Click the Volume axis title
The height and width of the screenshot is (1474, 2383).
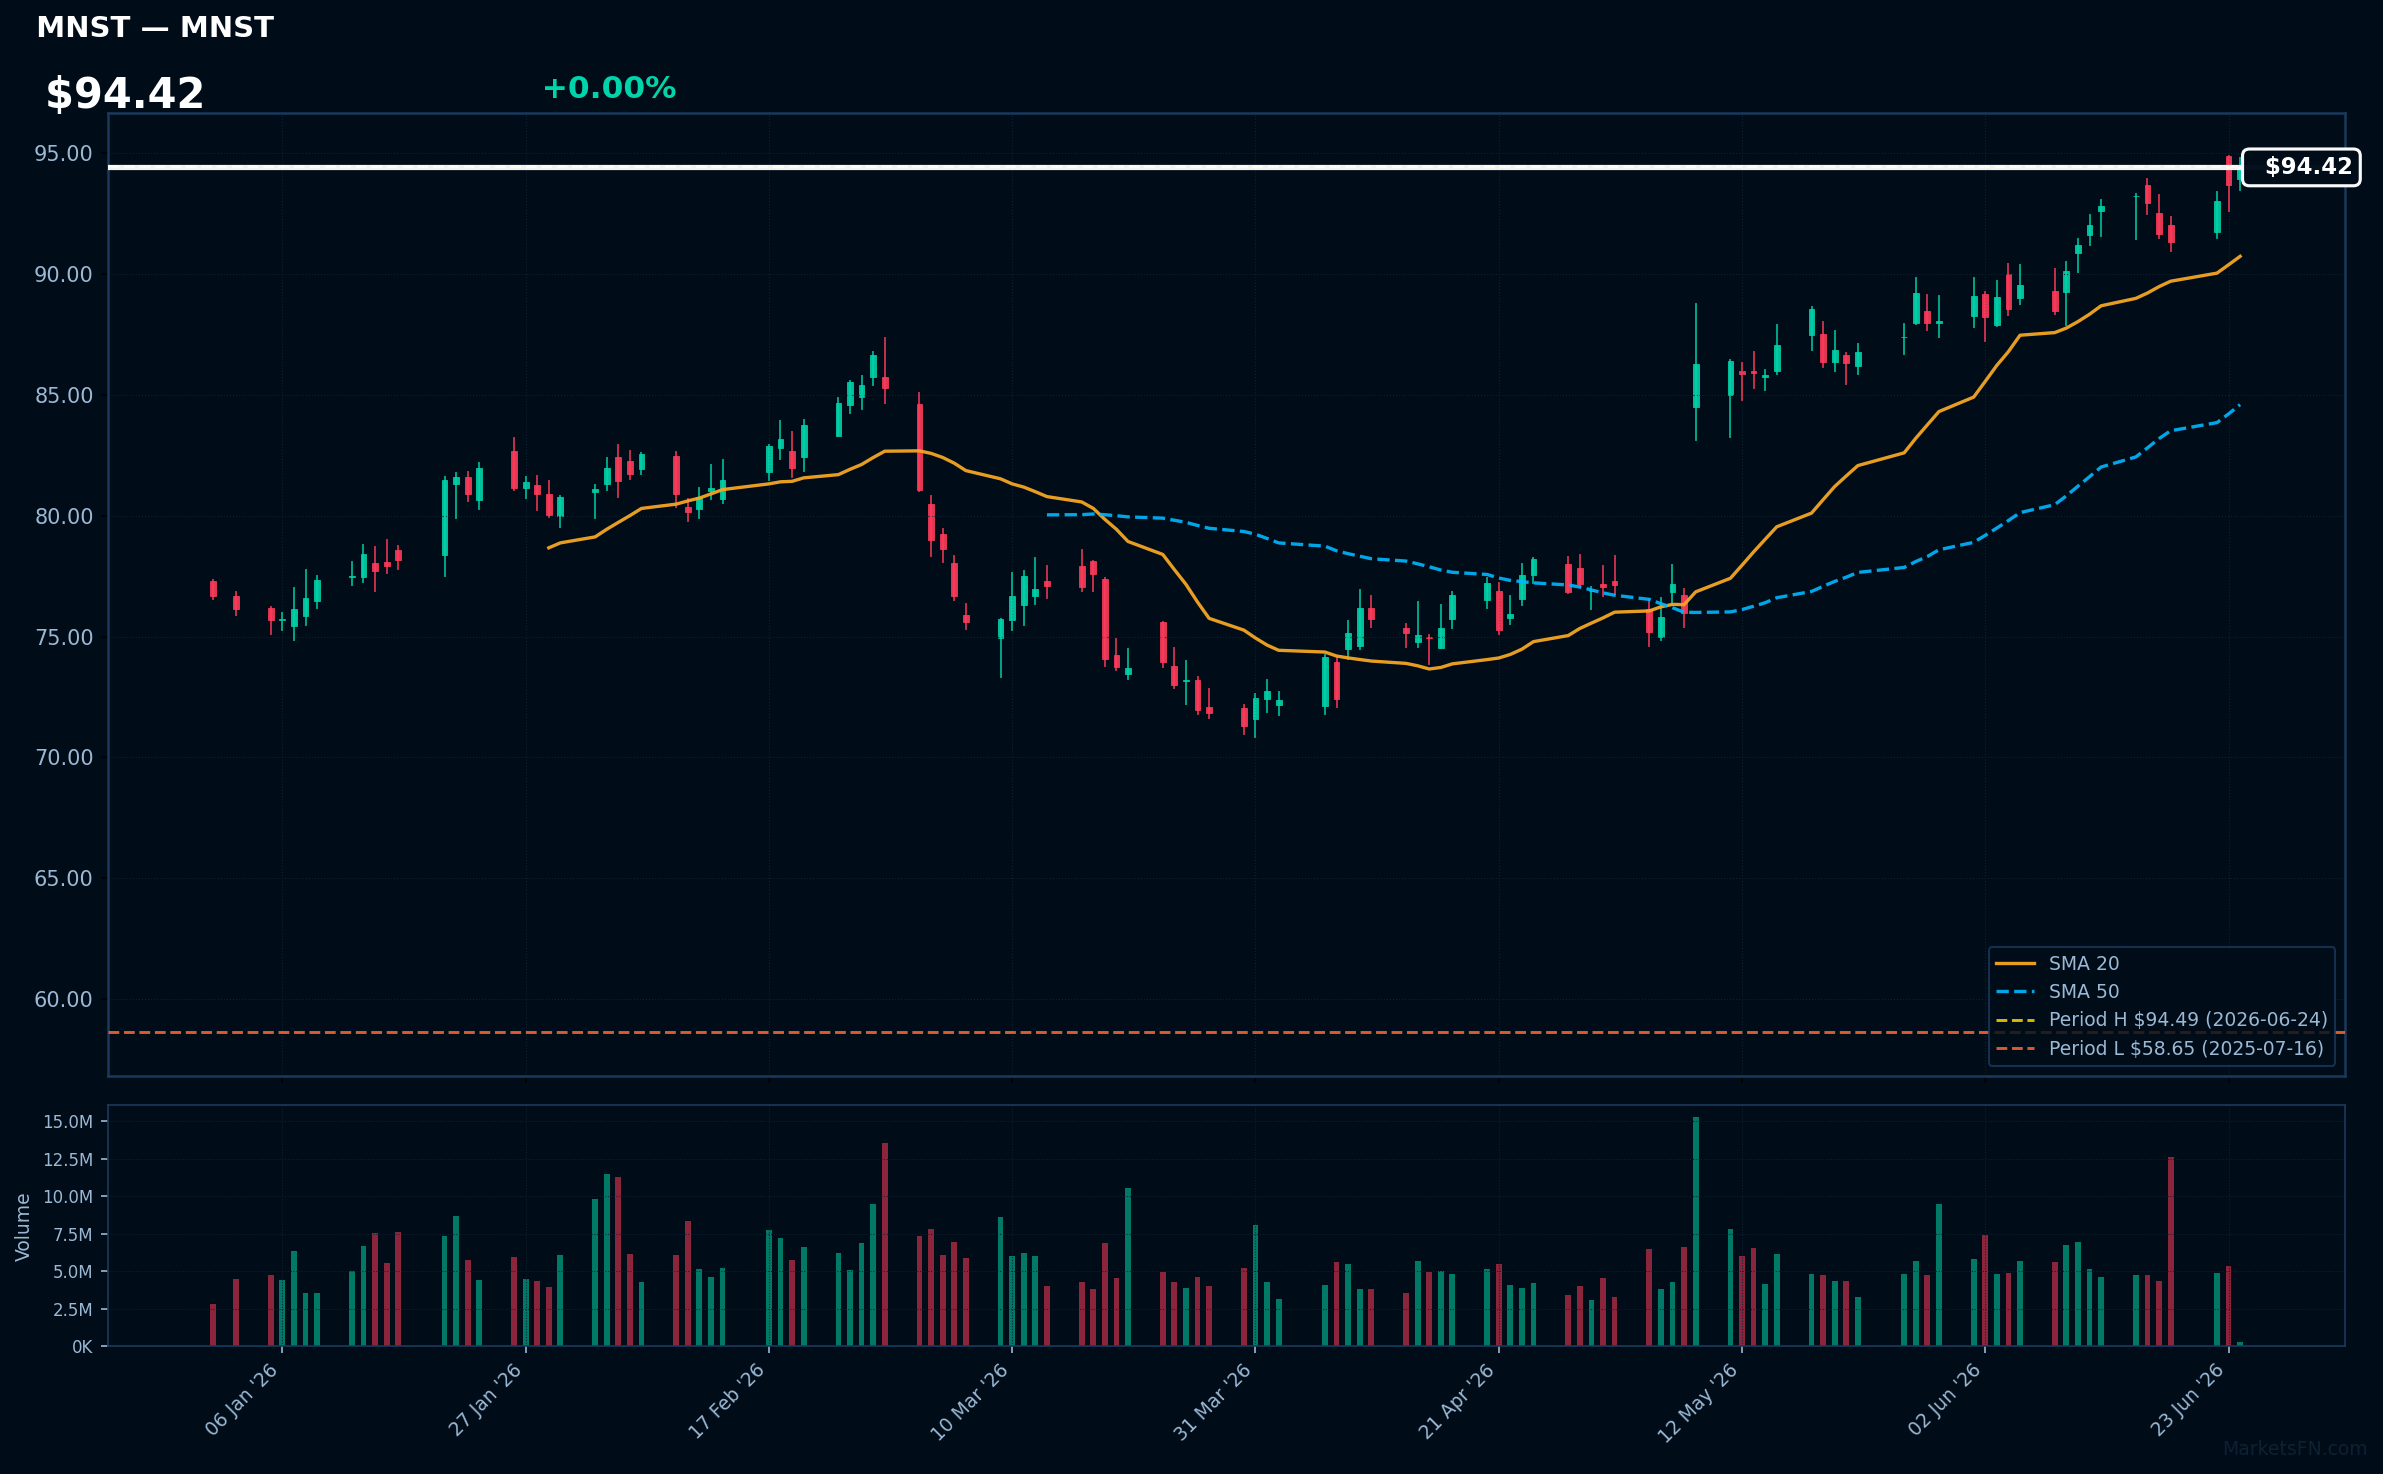pyautogui.click(x=23, y=1227)
